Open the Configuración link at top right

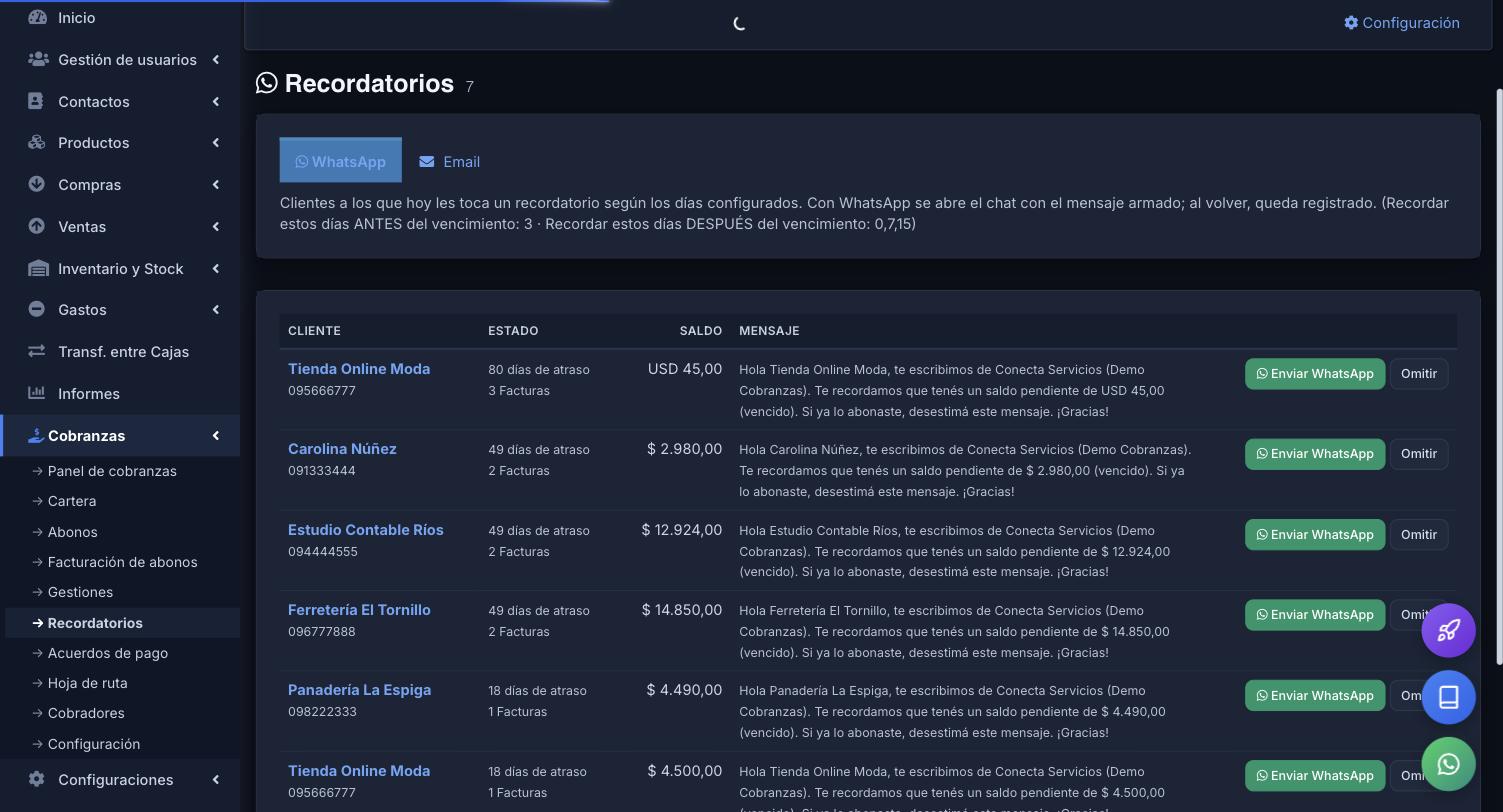pyautogui.click(x=1402, y=22)
